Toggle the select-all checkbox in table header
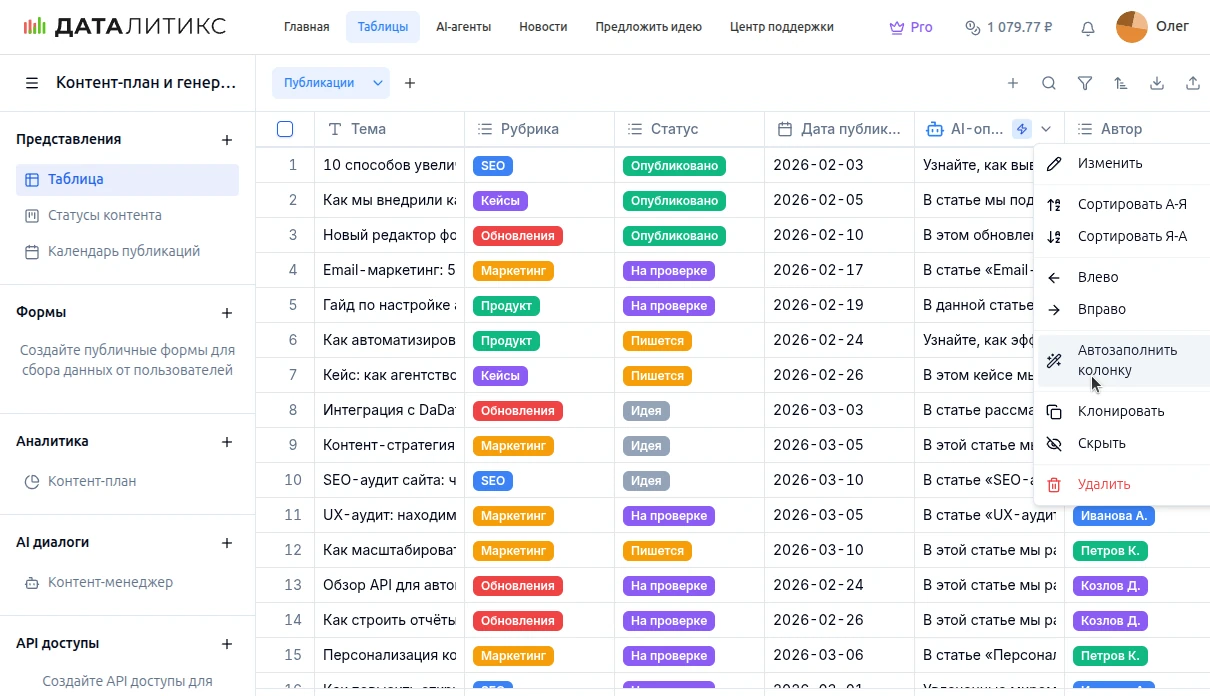This screenshot has width=1210, height=696. (x=285, y=129)
